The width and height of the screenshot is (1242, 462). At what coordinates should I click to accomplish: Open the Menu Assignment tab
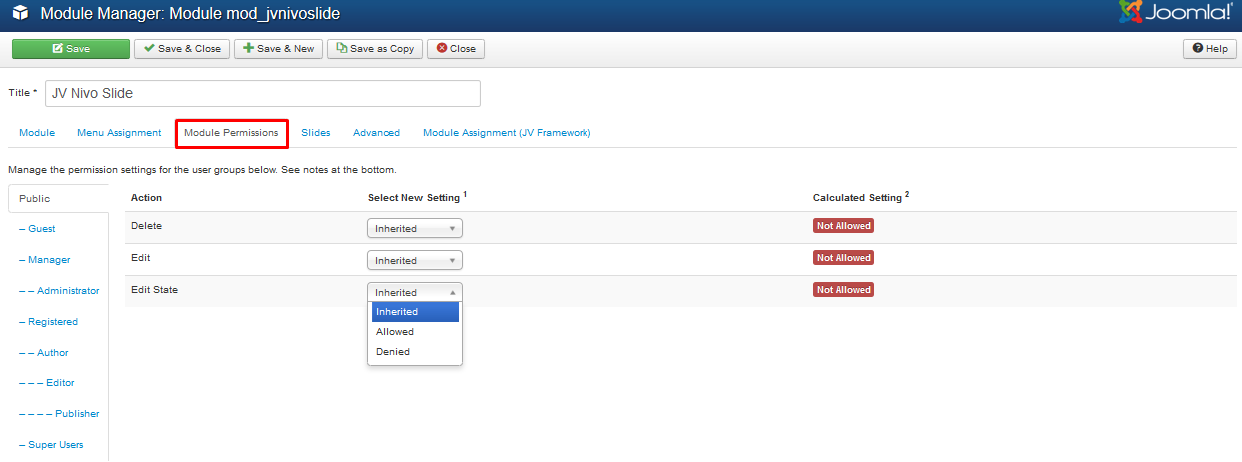tap(119, 133)
